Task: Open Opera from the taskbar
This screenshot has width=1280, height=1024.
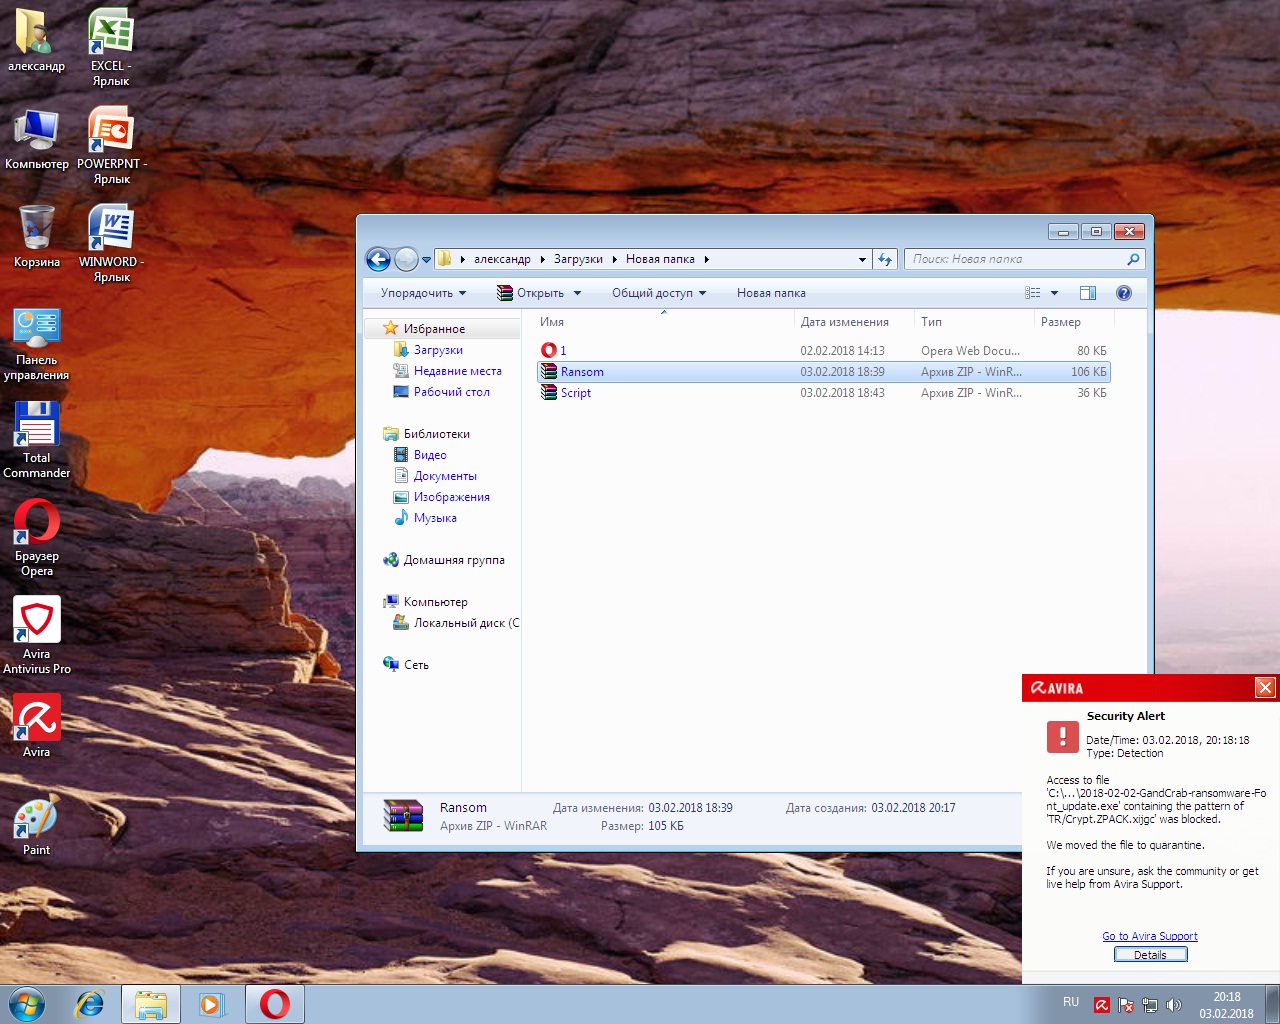Action: tap(275, 1004)
